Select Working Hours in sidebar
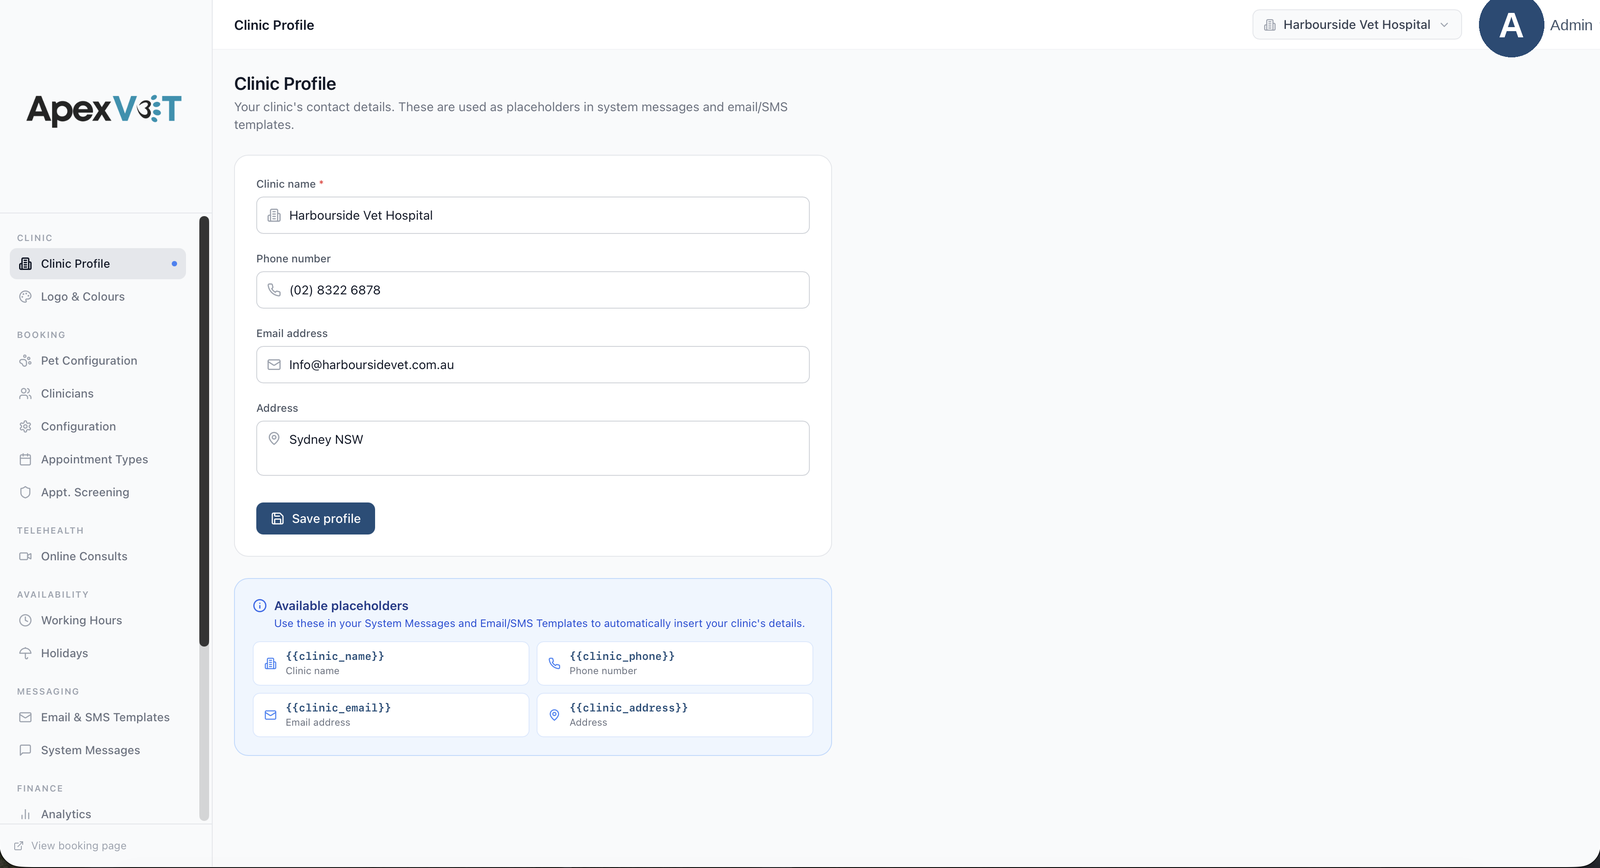This screenshot has height=868, width=1600. click(x=98, y=621)
